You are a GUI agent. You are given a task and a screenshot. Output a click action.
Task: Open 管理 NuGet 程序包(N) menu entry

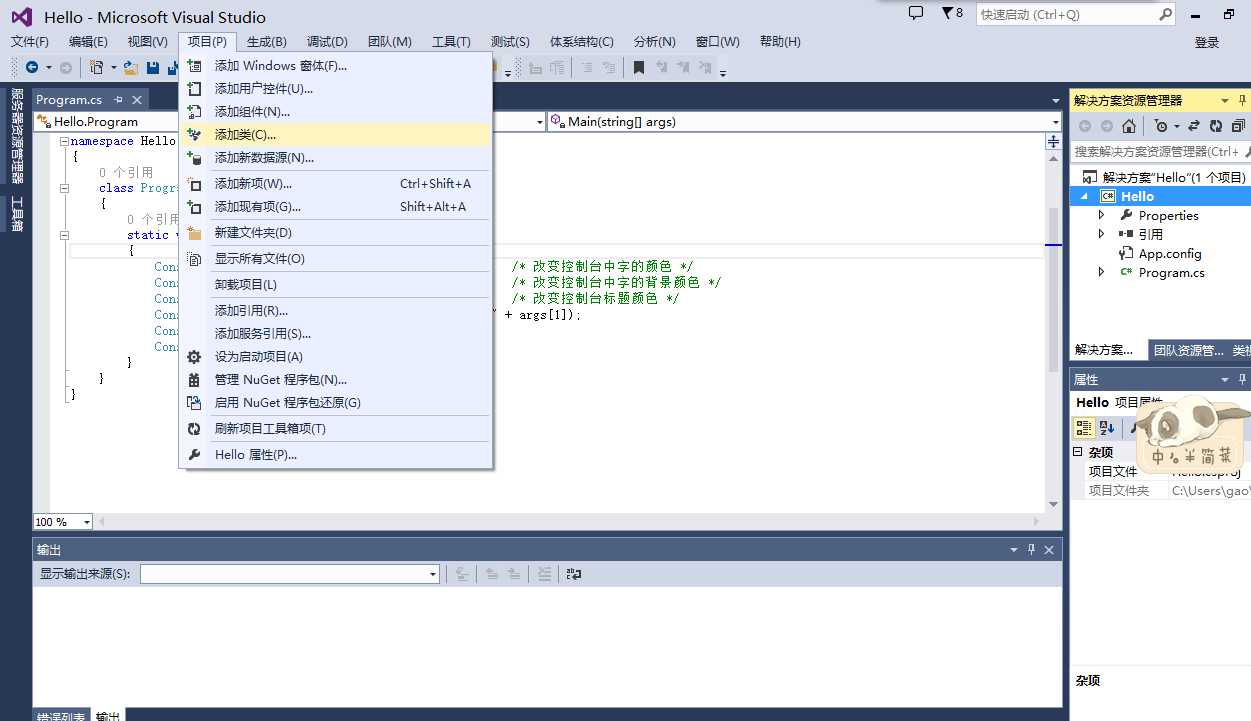point(336,380)
